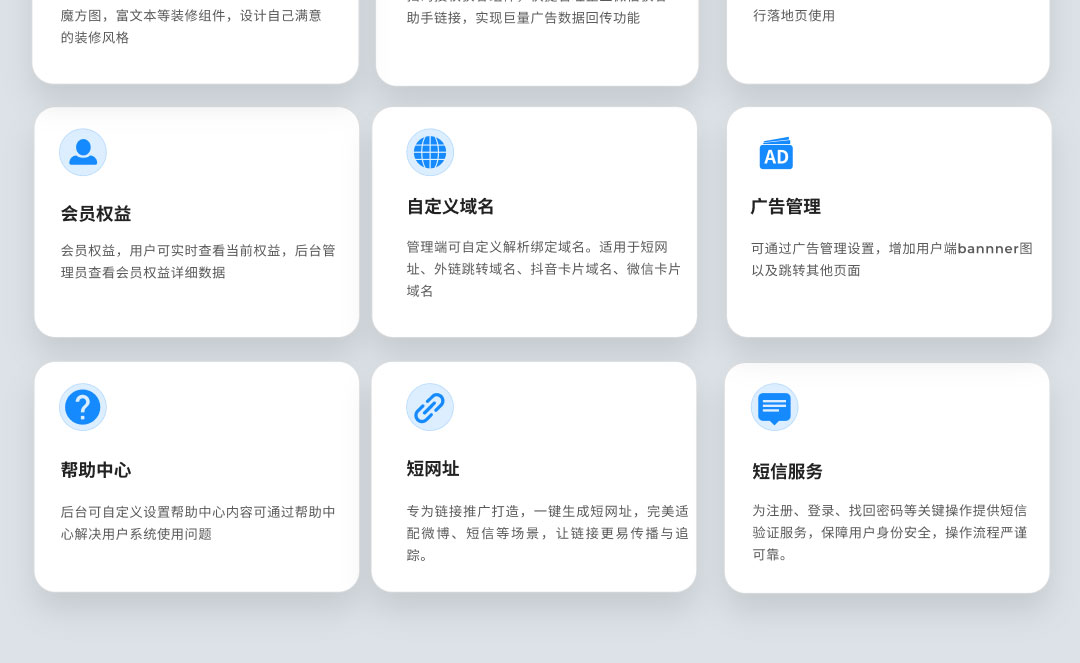
Task: Open the 广告管理 title
Action: (786, 207)
